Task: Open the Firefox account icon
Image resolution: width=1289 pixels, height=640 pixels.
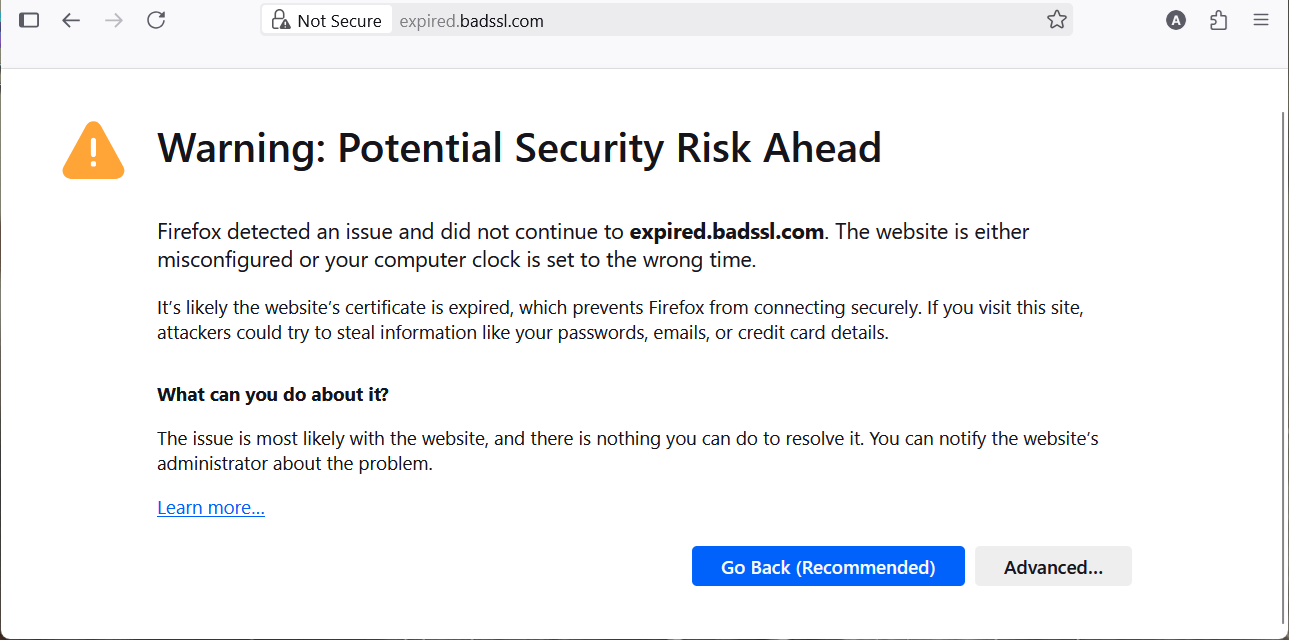Action: [1176, 20]
